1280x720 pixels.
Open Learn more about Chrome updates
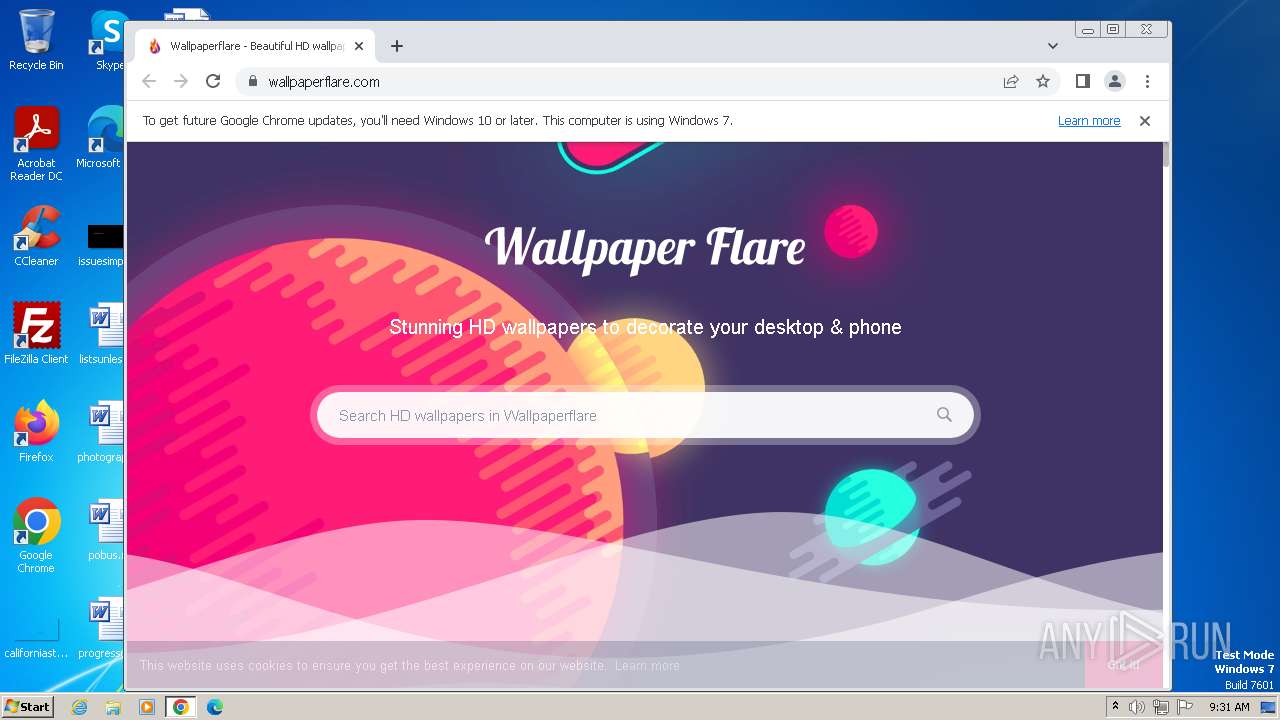pos(1089,121)
